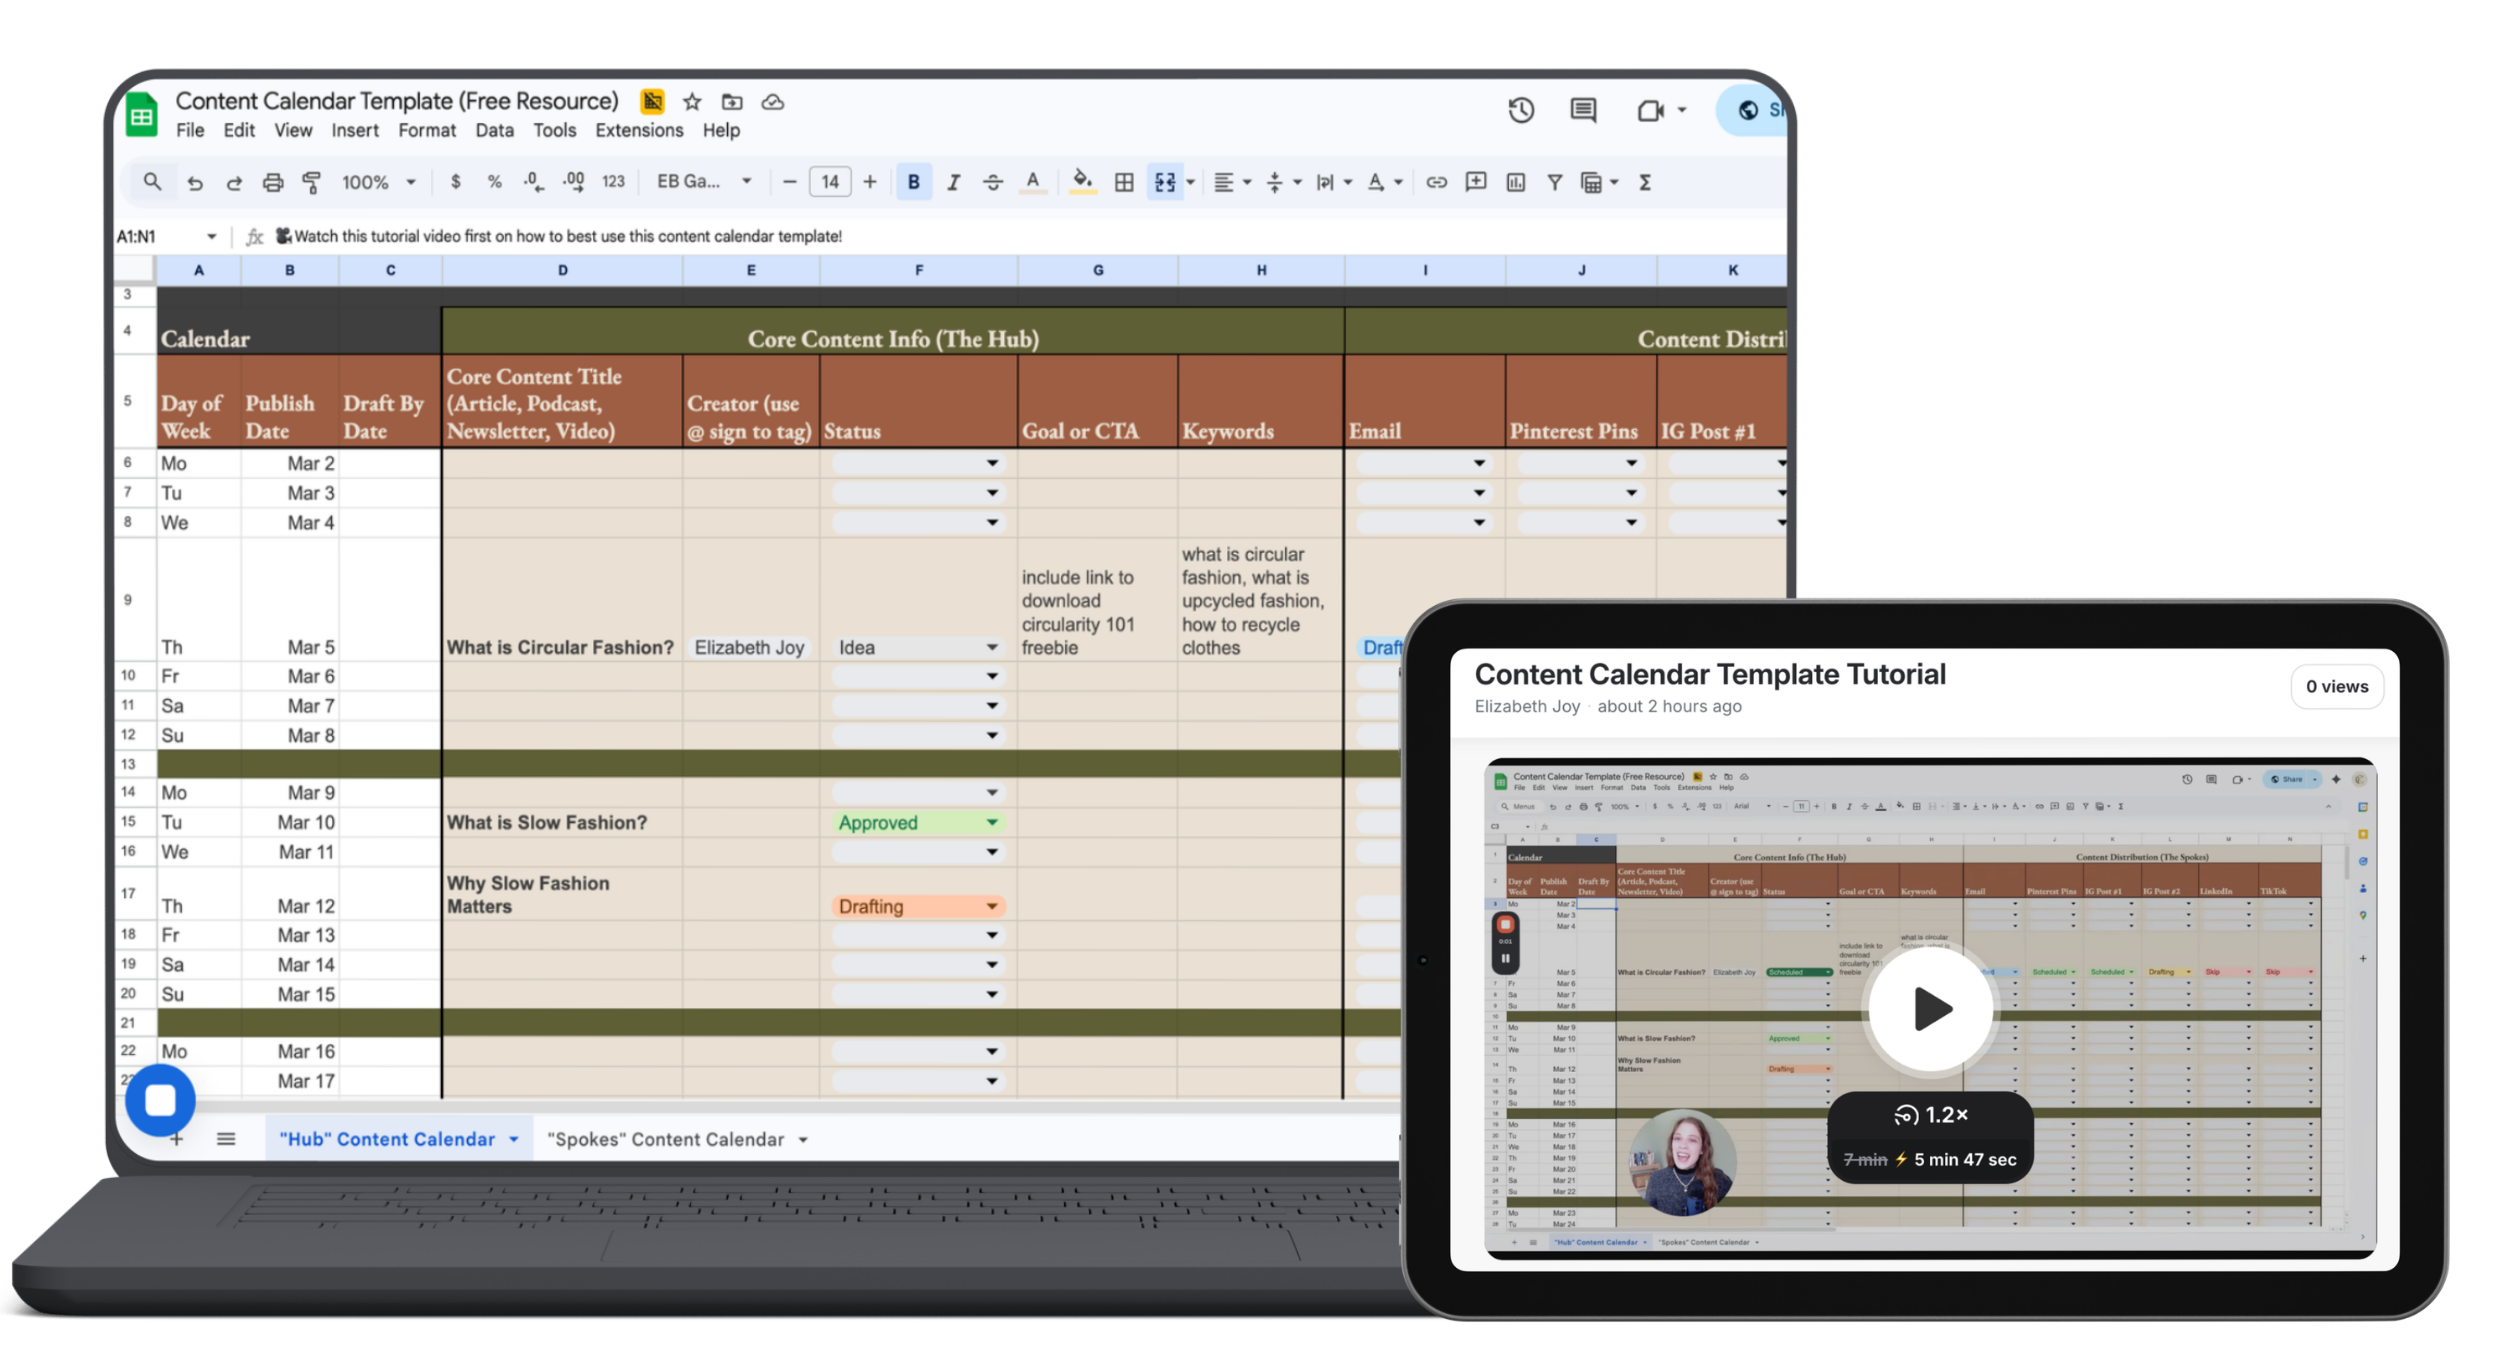Click the print icon in toolbar
2500x1350 pixels.
click(272, 182)
